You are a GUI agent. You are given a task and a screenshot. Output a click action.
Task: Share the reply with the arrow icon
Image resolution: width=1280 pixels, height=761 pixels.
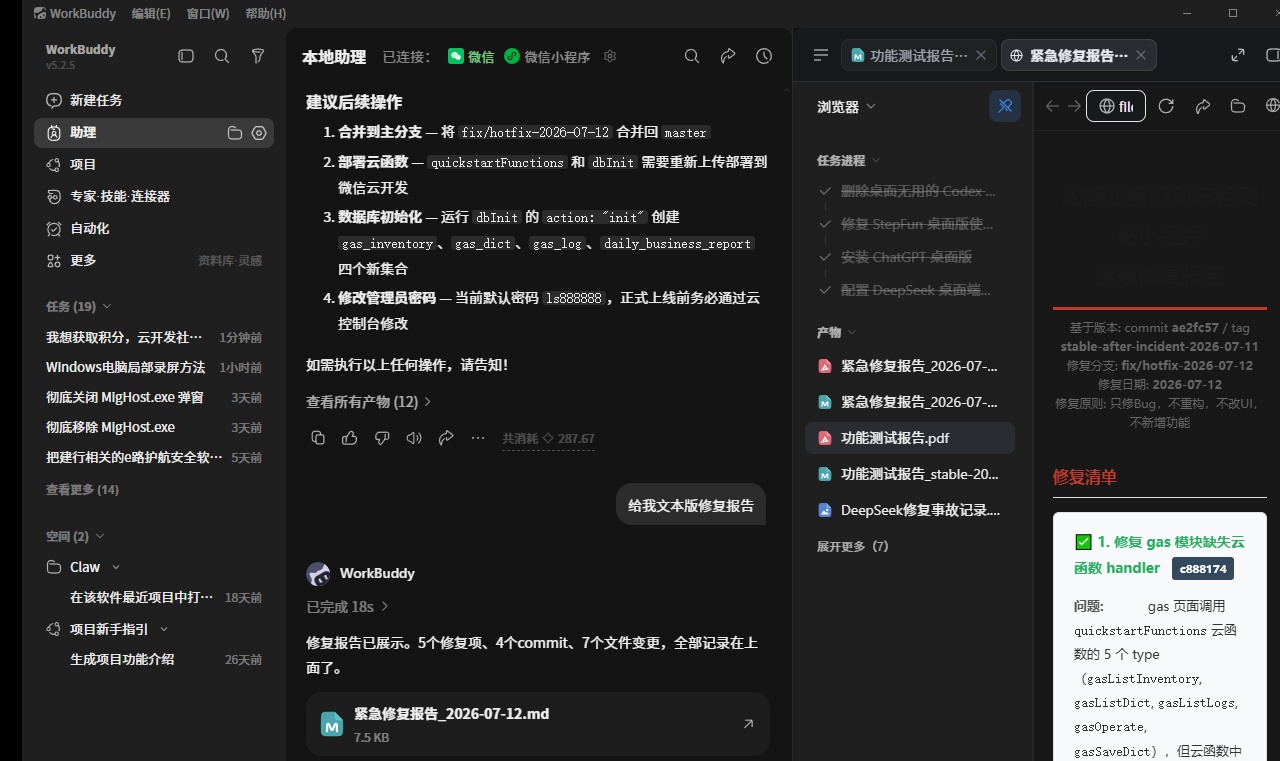[446, 438]
